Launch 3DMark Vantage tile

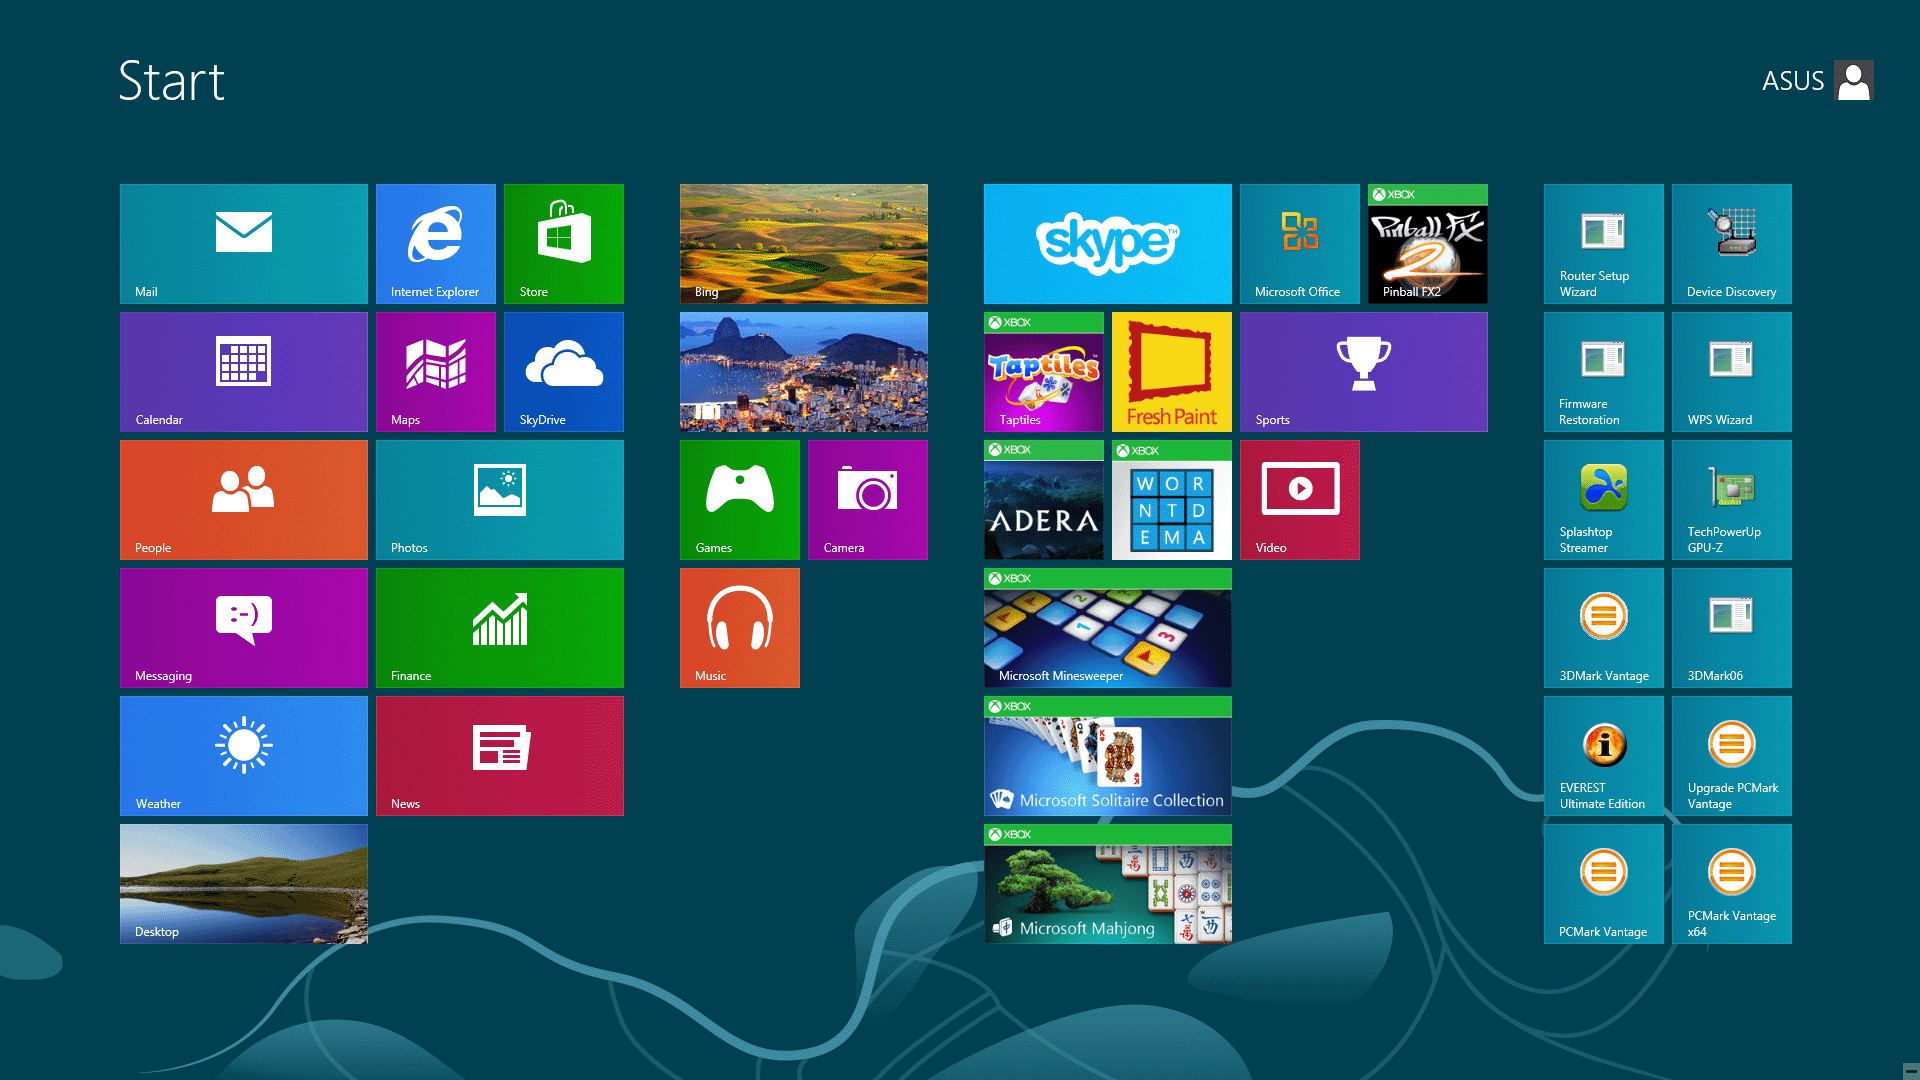click(1604, 628)
